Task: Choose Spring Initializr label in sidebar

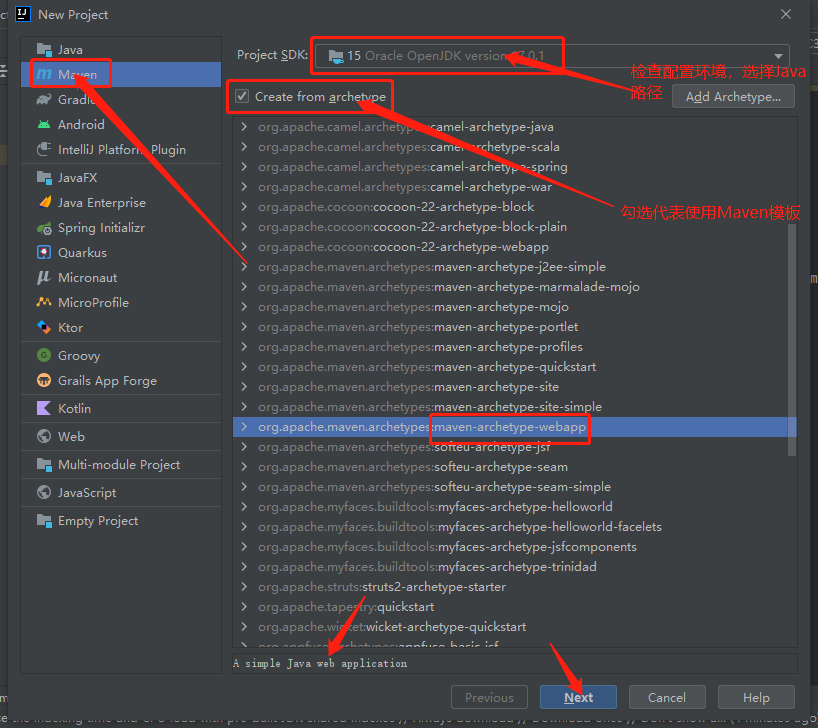Action: 101,228
